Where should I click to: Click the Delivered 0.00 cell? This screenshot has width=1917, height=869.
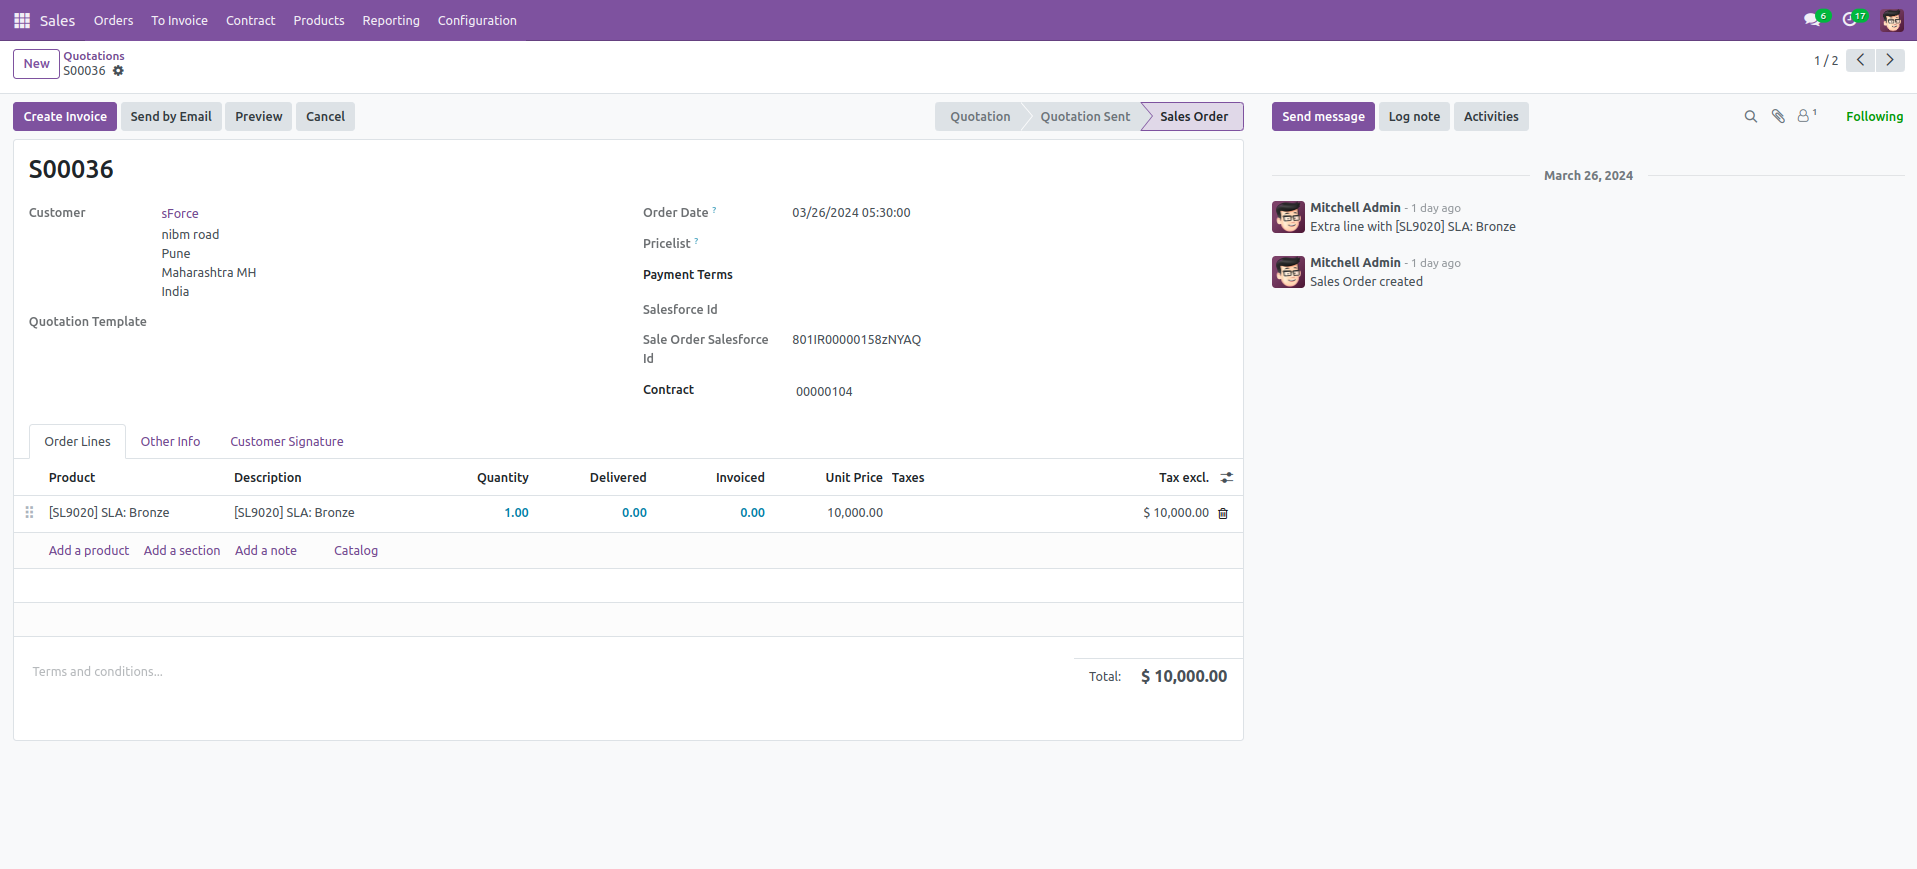pyautogui.click(x=634, y=513)
